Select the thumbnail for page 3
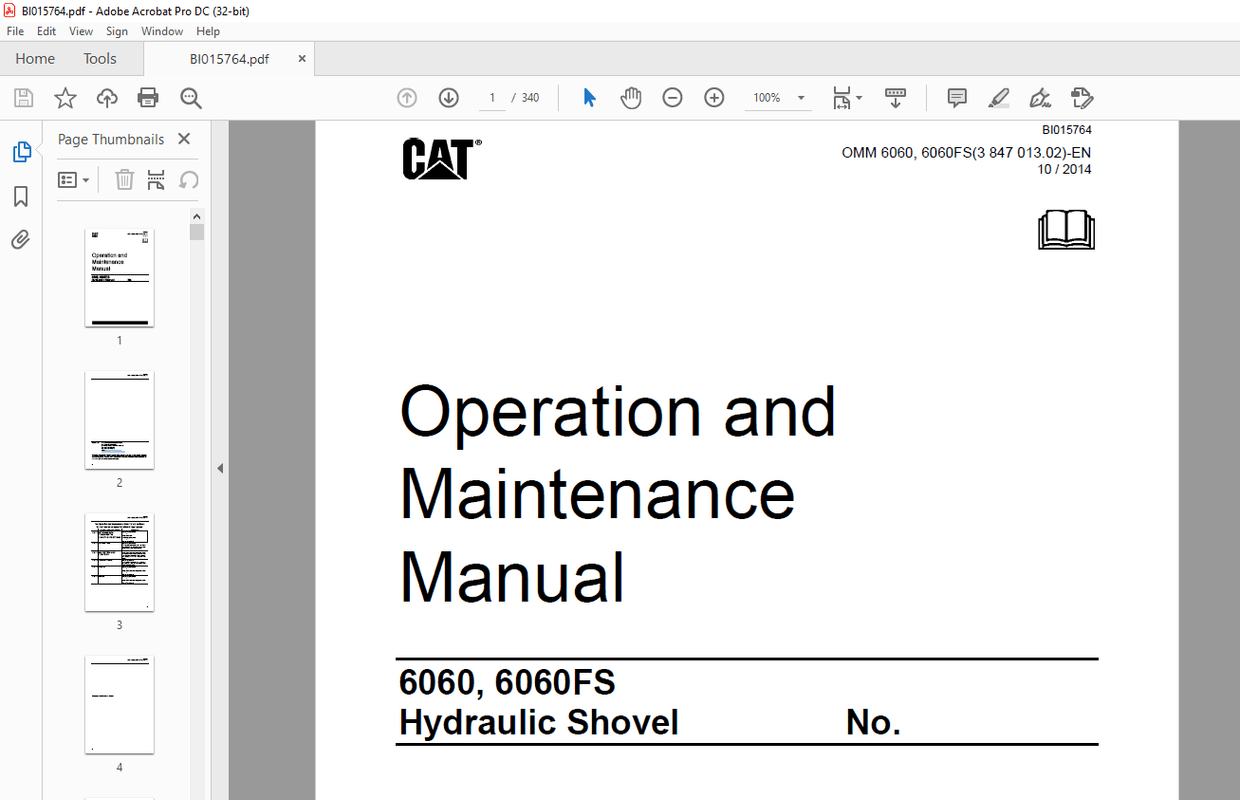 pos(119,562)
